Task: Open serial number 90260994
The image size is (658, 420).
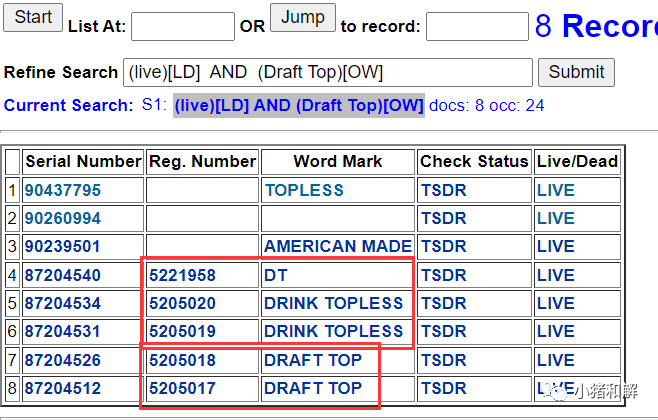Action: pyautogui.click(x=63, y=219)
